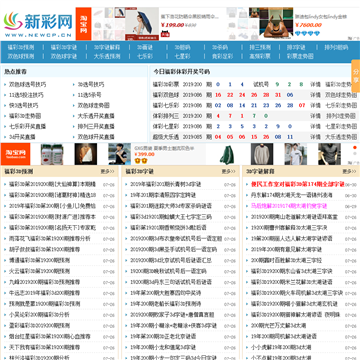Open 七乐彩 navigation item
360x360 pixels.
[145, 56]
